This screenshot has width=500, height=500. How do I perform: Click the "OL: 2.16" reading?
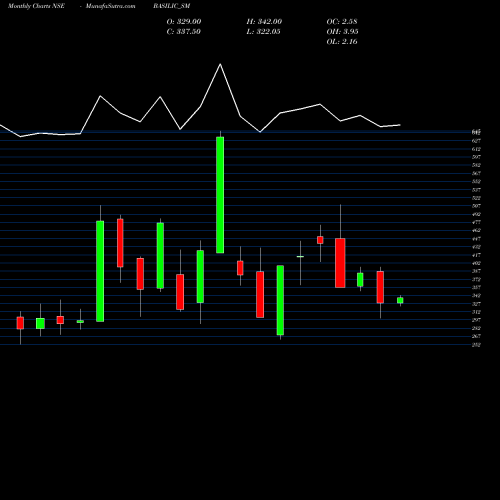pos(342,41)
